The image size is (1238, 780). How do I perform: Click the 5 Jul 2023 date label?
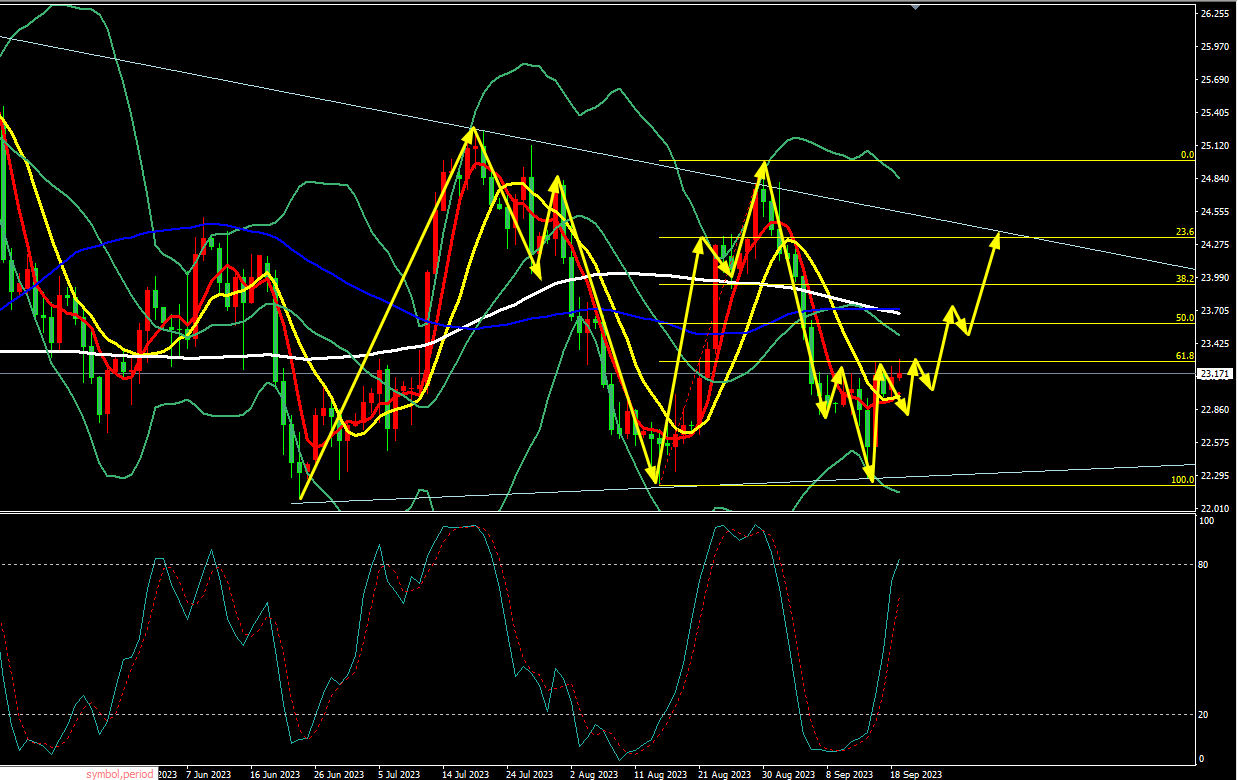click(x=401, y=774)
